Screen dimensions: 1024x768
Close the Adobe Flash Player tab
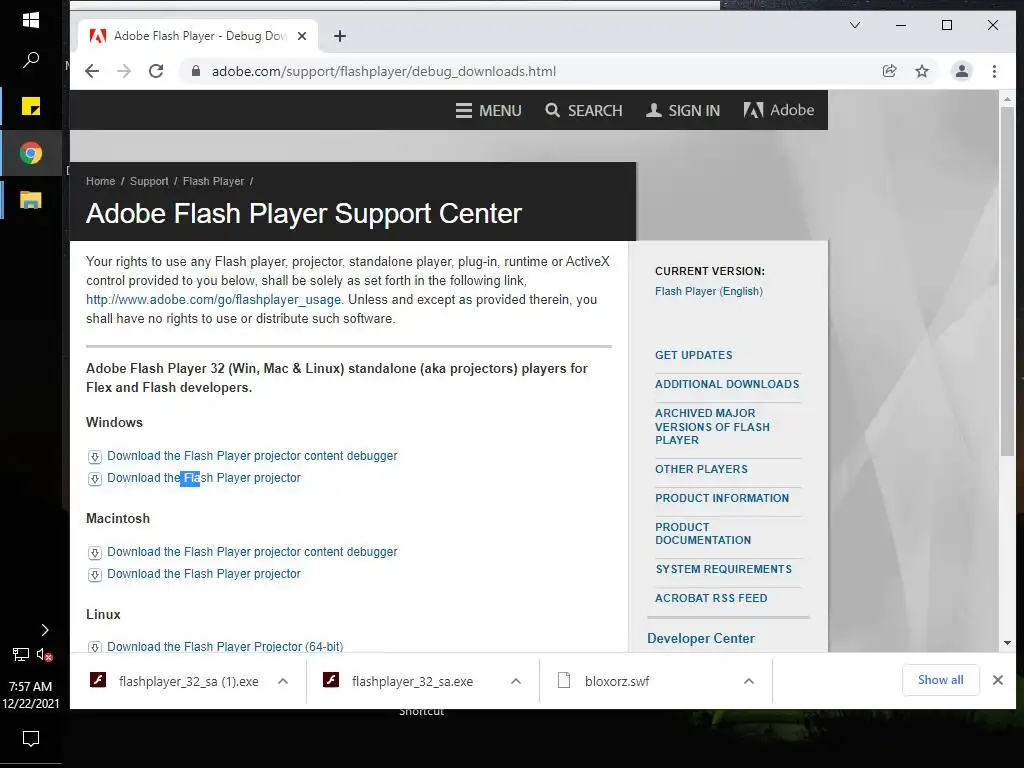click(302, 36)
